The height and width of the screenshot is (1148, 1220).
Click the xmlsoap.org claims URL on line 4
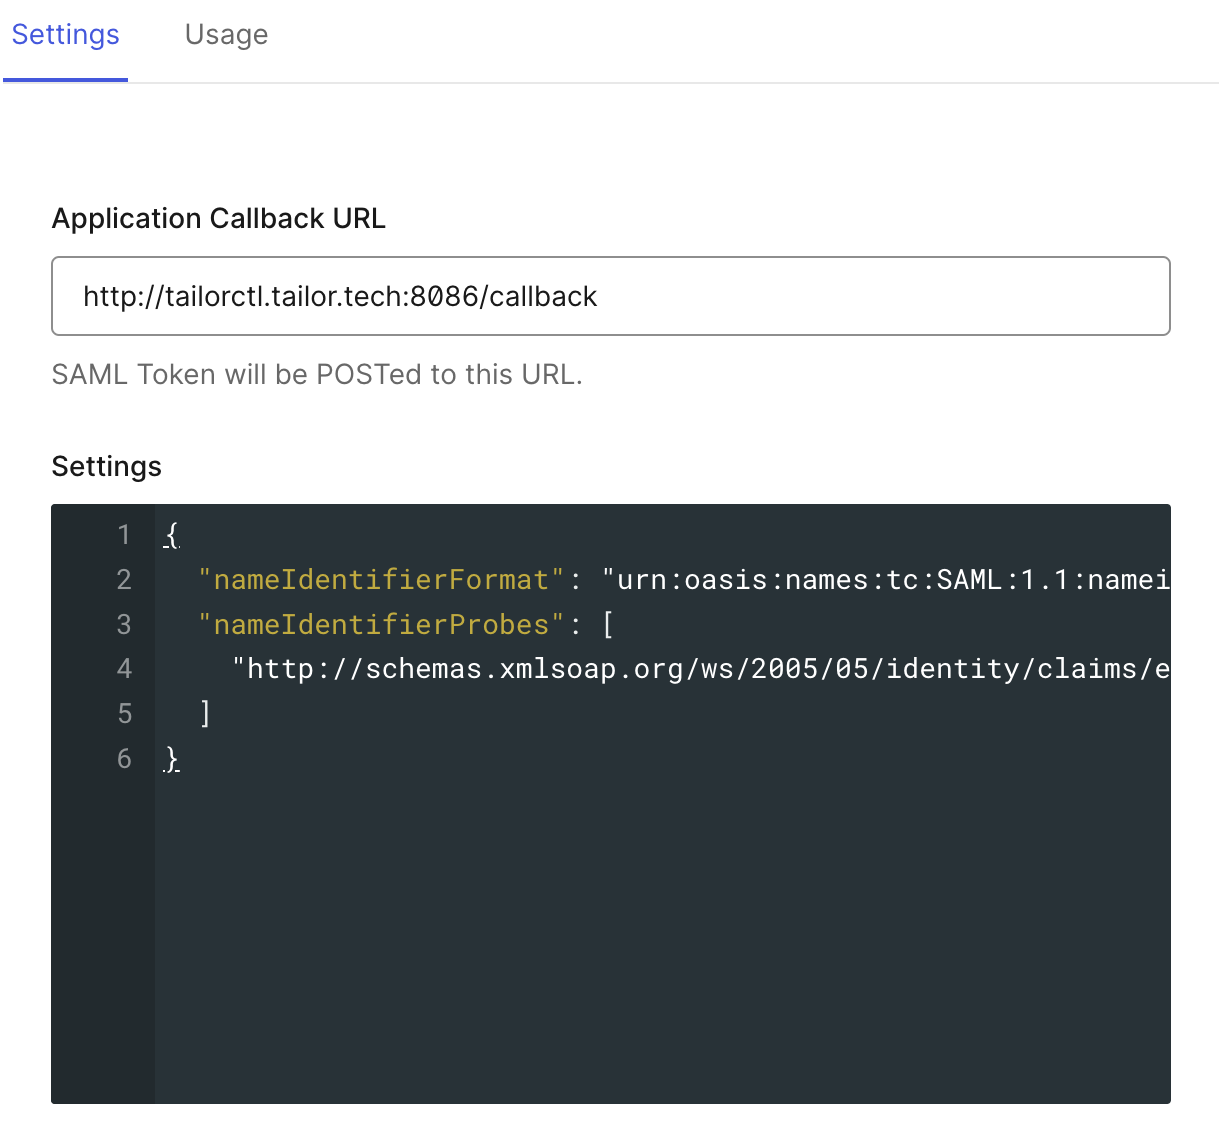click(x=700, y=668)
